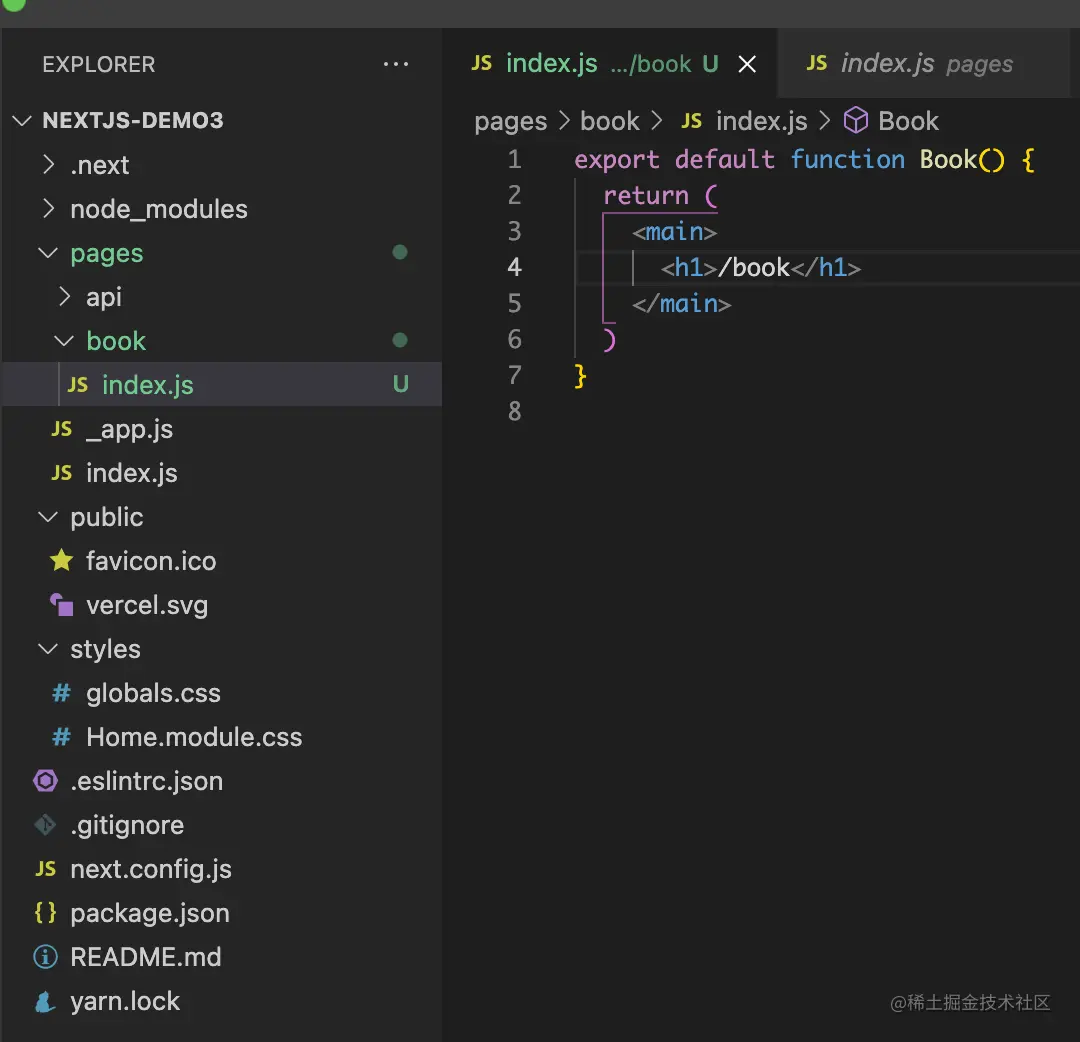The width and height of the screenshot is (1080, 1042).
Task: Click the yarn.lock file icon
Action: tap(46, 1001)
